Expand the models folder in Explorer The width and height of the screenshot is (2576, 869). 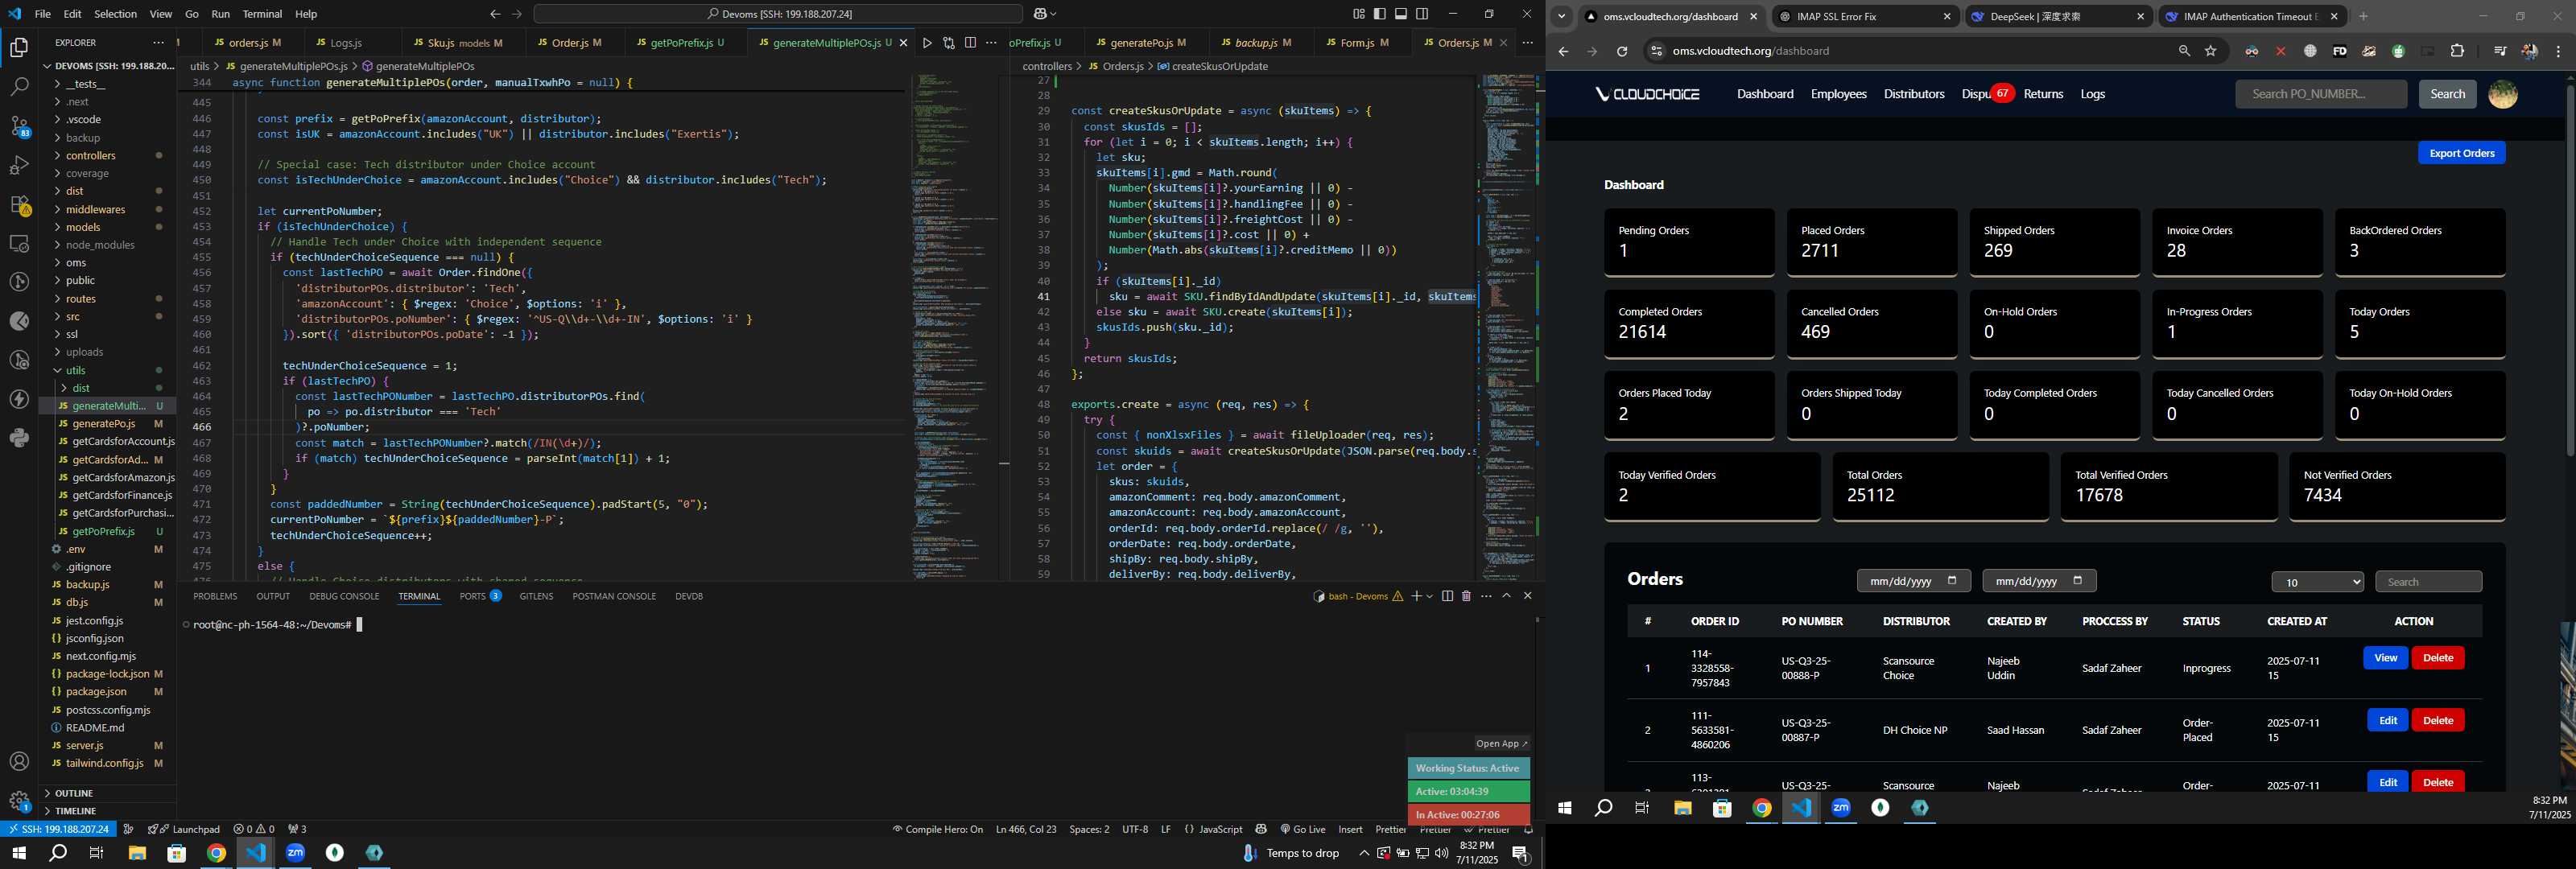[x=83, y=227]
